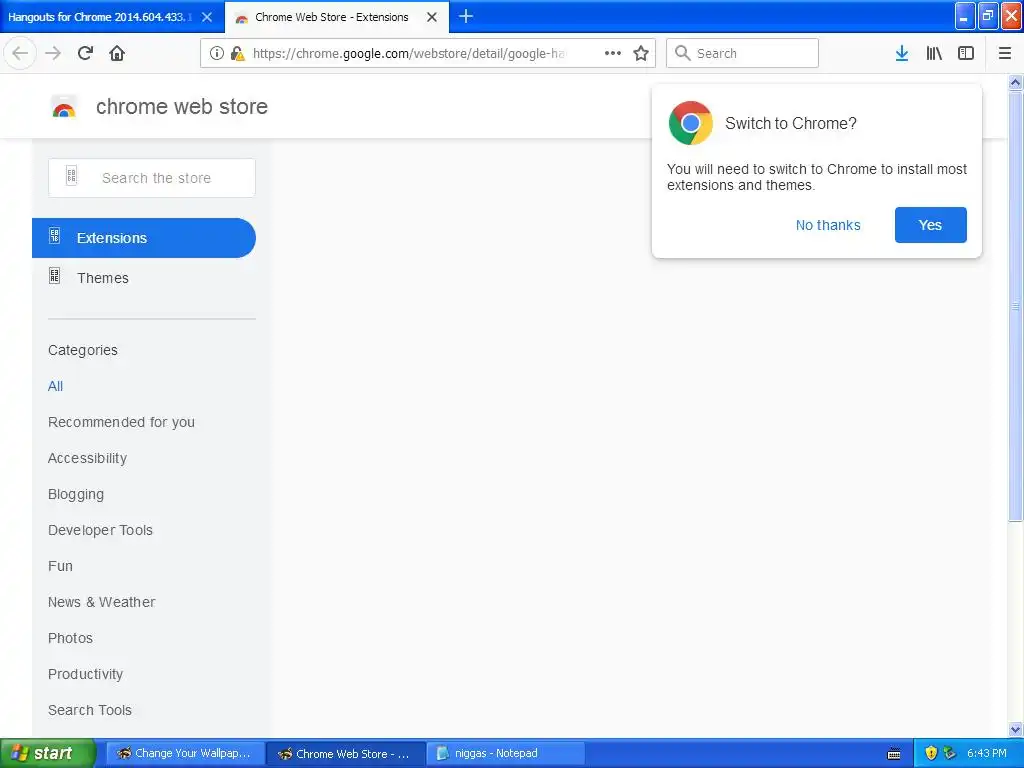This screenshot has width=1024, height=768.
Task: Open the Windows start menu
Action: 47,753
